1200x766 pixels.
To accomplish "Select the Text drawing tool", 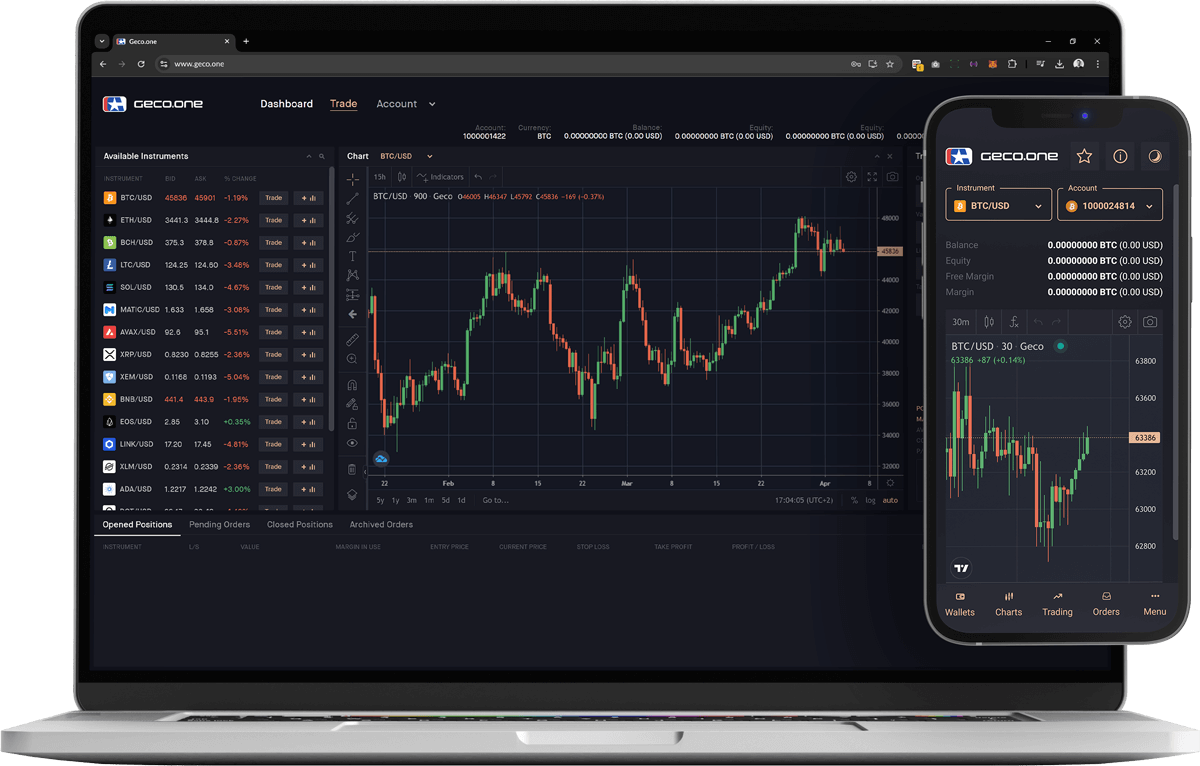I will (x=352, y=256).
